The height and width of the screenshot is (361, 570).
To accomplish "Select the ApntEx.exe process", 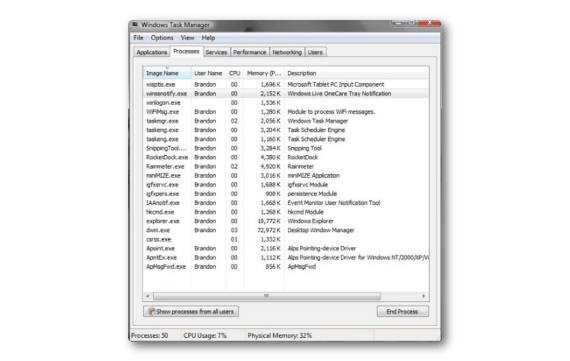I will [286, 257].
